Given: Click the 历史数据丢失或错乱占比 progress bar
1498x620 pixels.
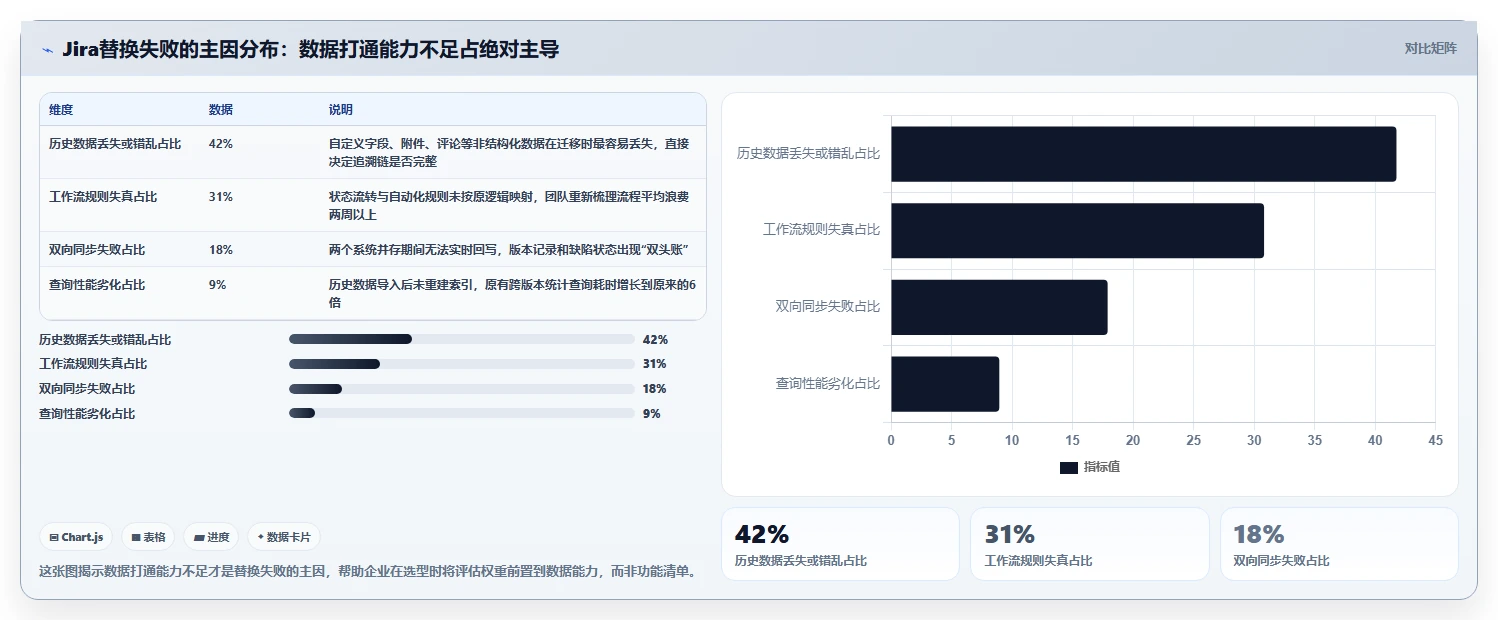Looking at the screenshot, I should (462, 339).
